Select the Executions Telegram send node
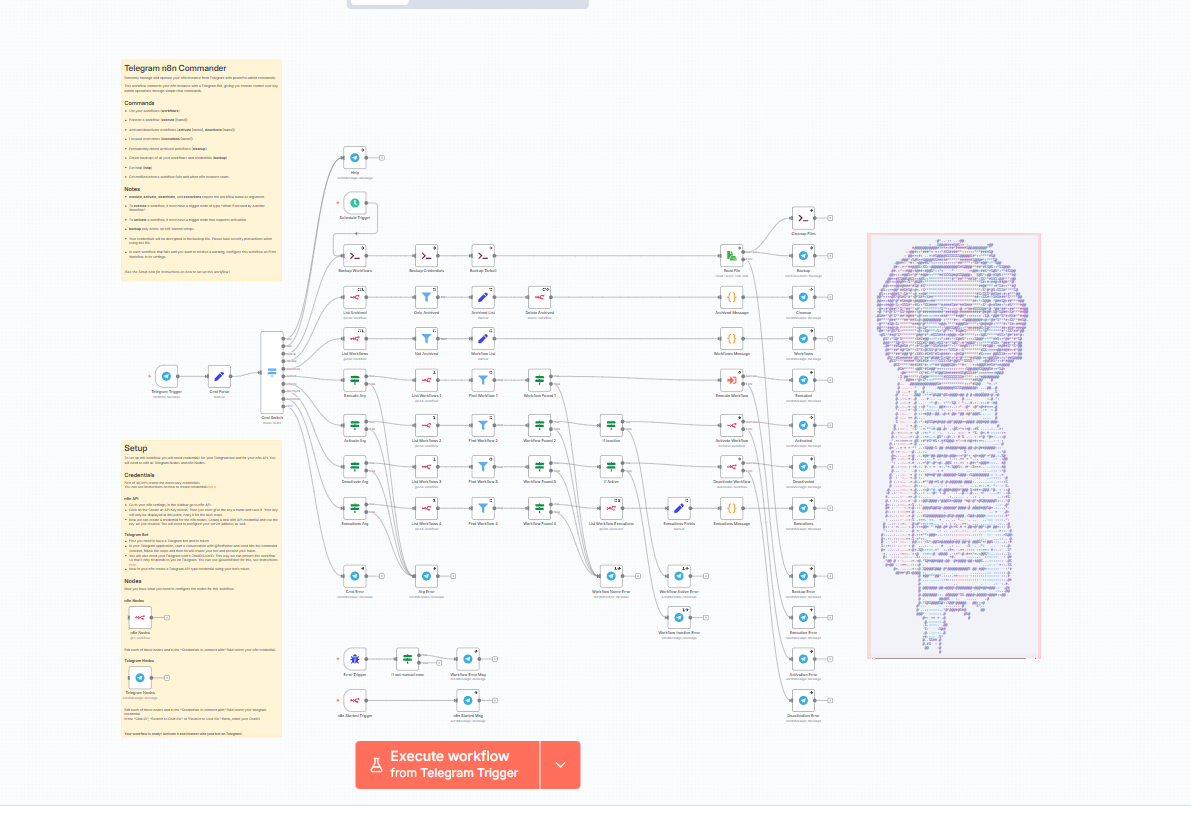The image size is (1191, 831). (803, 508)
